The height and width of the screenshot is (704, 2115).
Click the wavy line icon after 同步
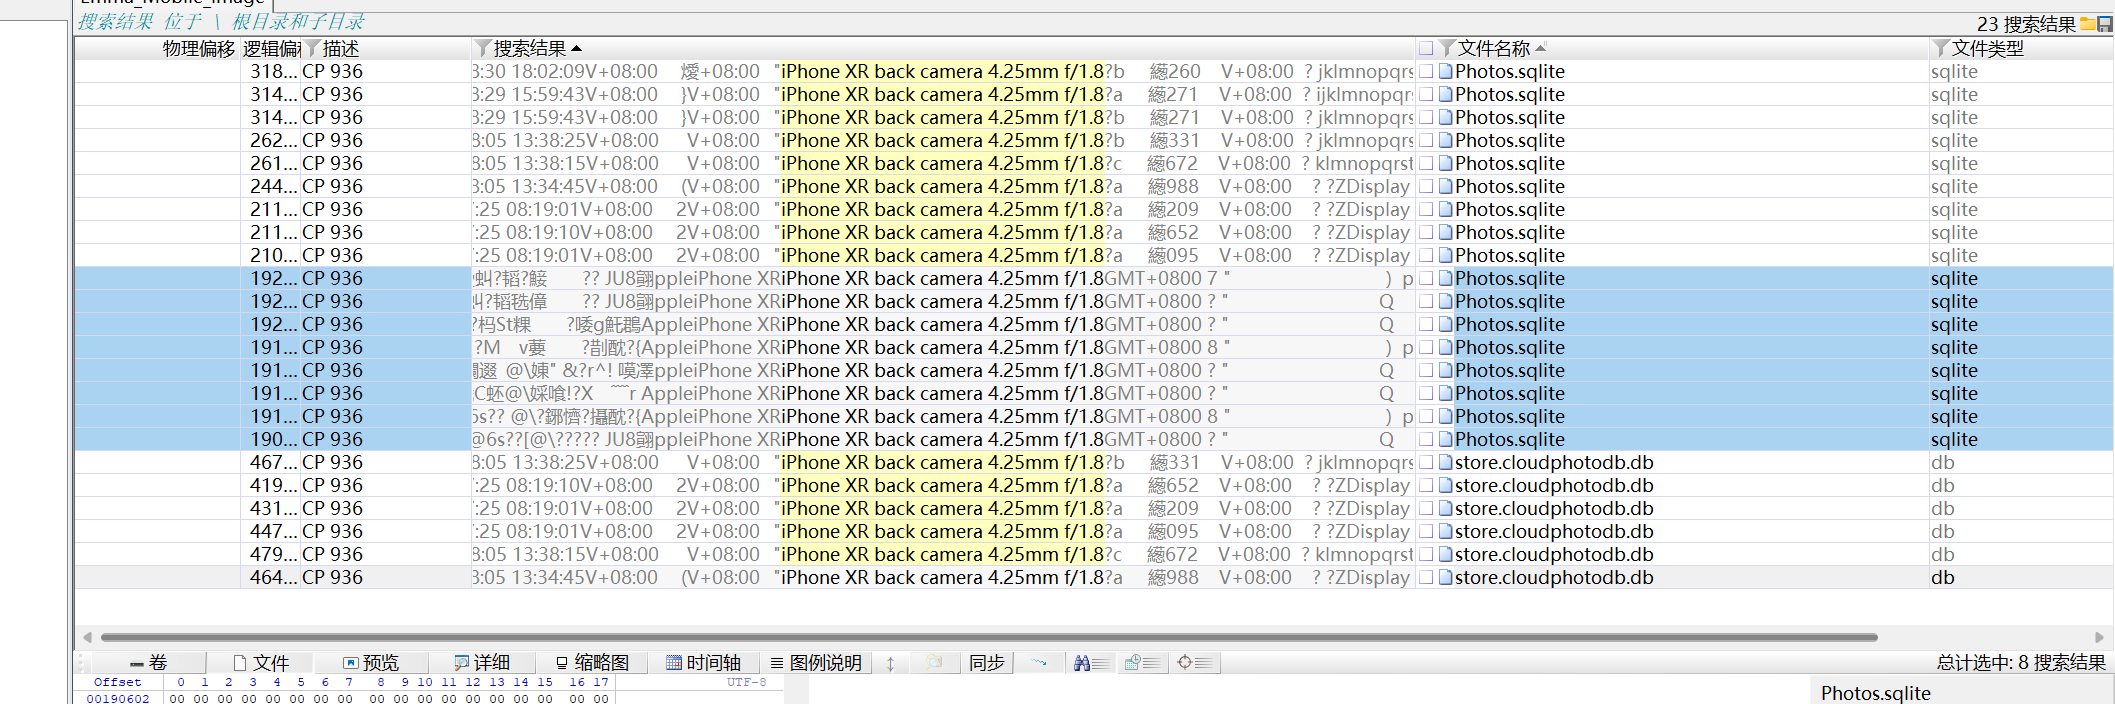[1039, 663]
